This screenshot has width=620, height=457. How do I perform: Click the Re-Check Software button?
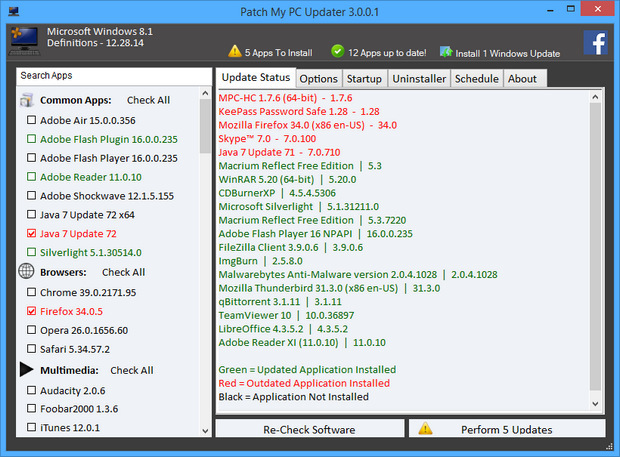[x=310, y=429]
